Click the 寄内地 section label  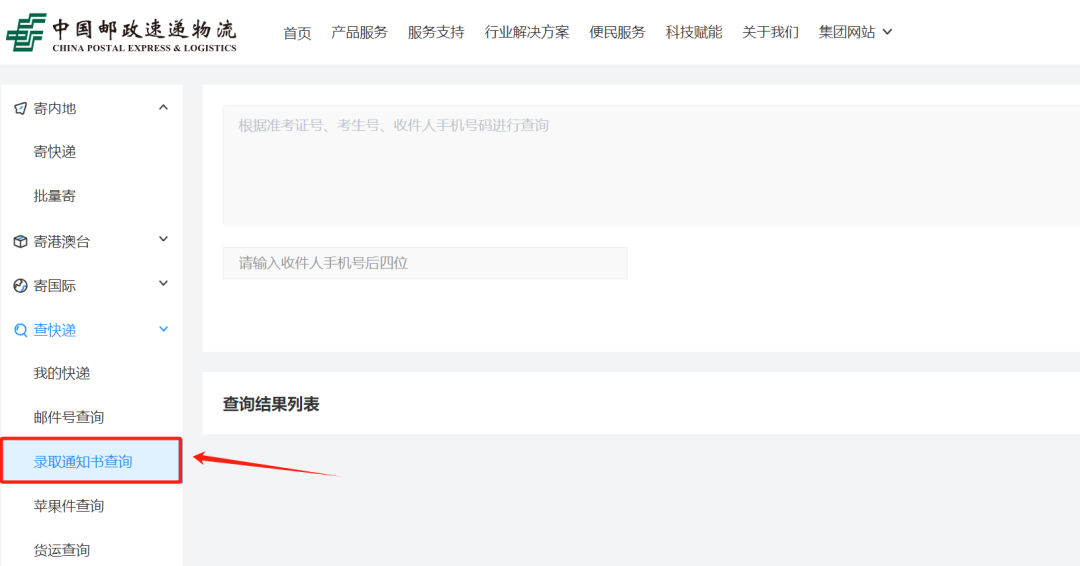click(54, 109)
